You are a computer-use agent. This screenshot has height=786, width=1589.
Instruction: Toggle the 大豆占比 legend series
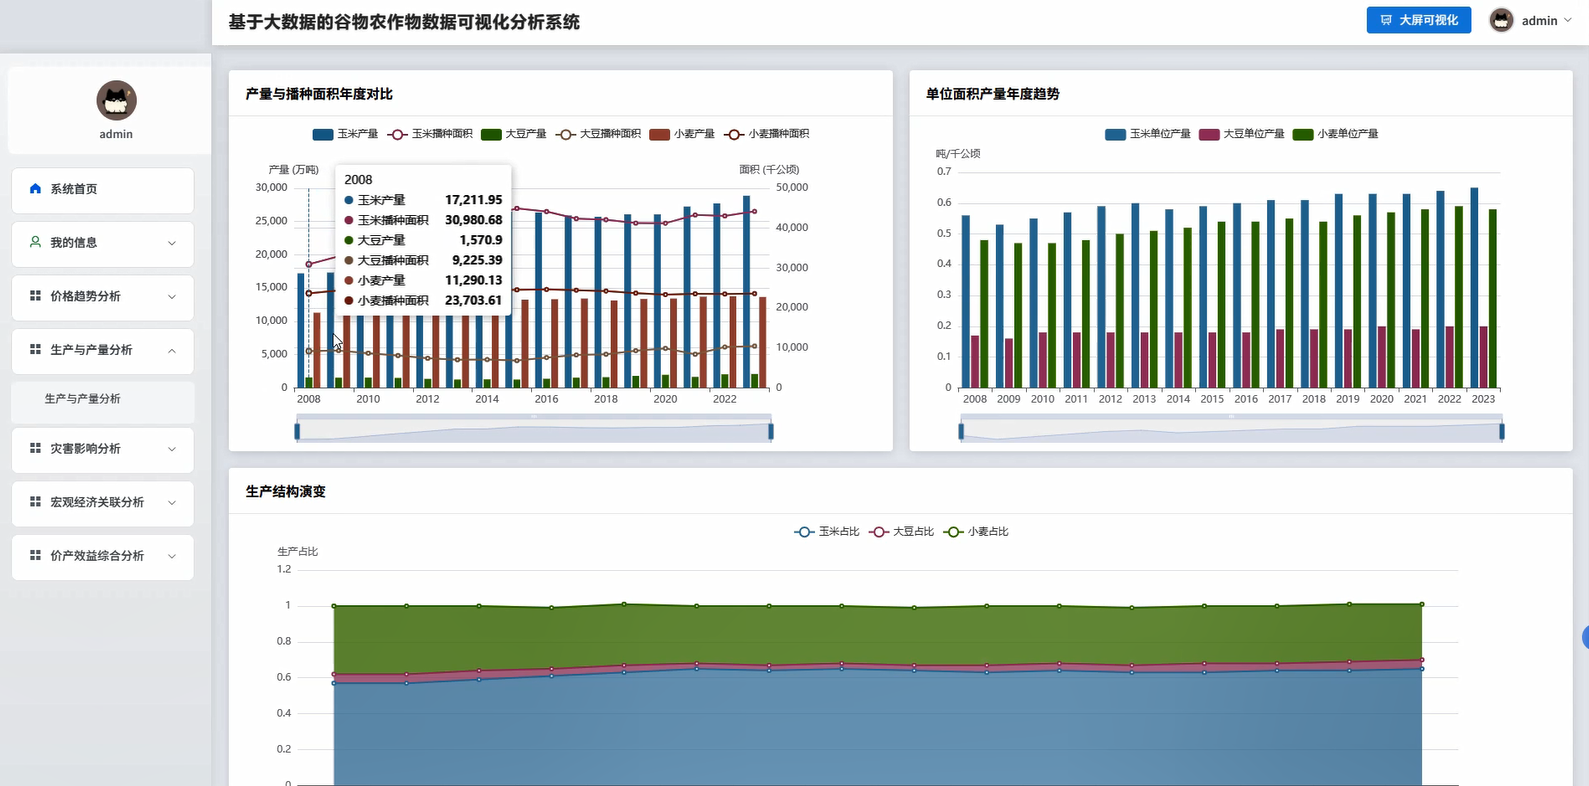[901, 532]
